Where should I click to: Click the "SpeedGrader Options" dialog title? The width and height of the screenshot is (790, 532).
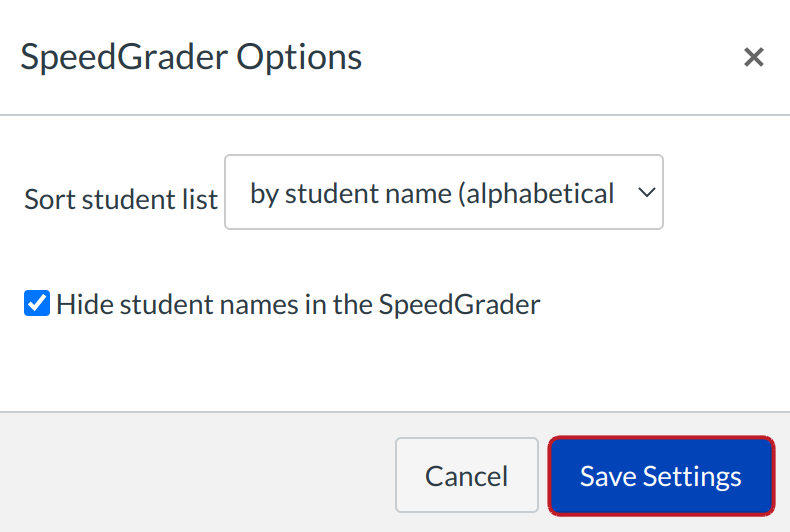(191, 57)
